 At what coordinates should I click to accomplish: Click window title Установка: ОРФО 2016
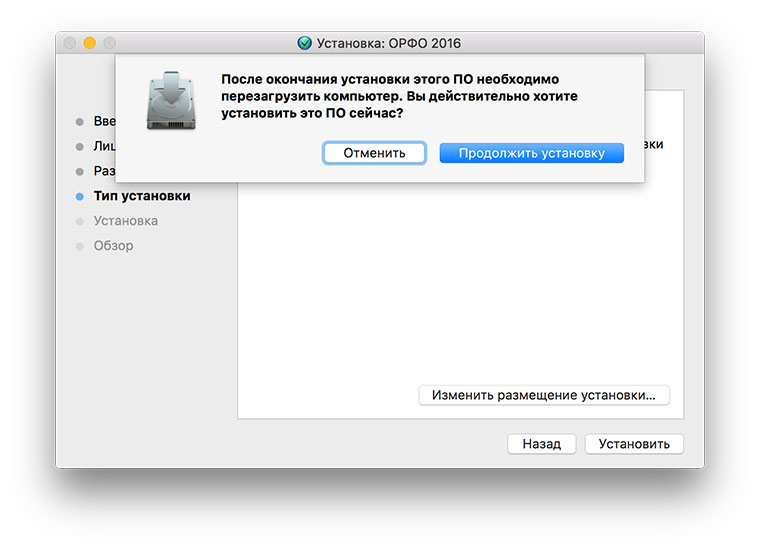(389, 43)
